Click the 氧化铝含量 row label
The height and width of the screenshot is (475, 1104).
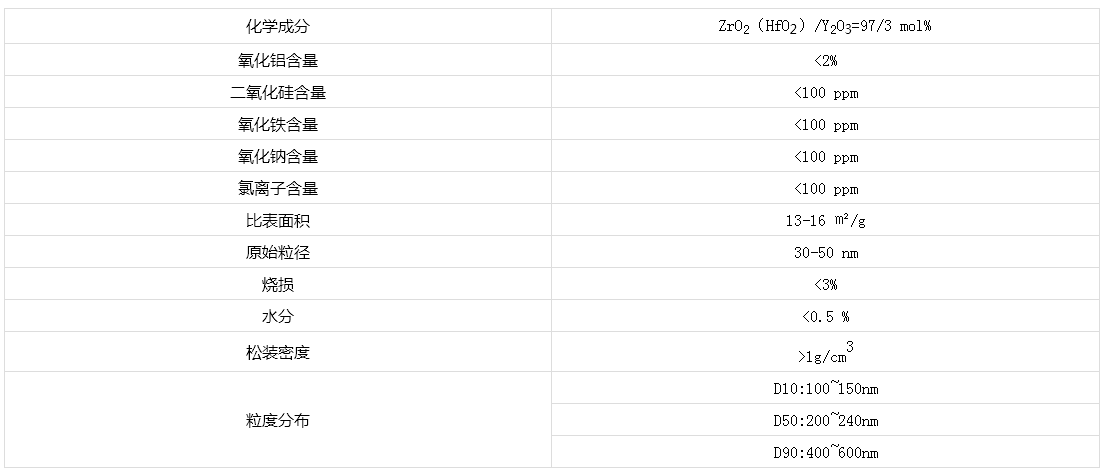pyautogui.click(x=278, y=61)
